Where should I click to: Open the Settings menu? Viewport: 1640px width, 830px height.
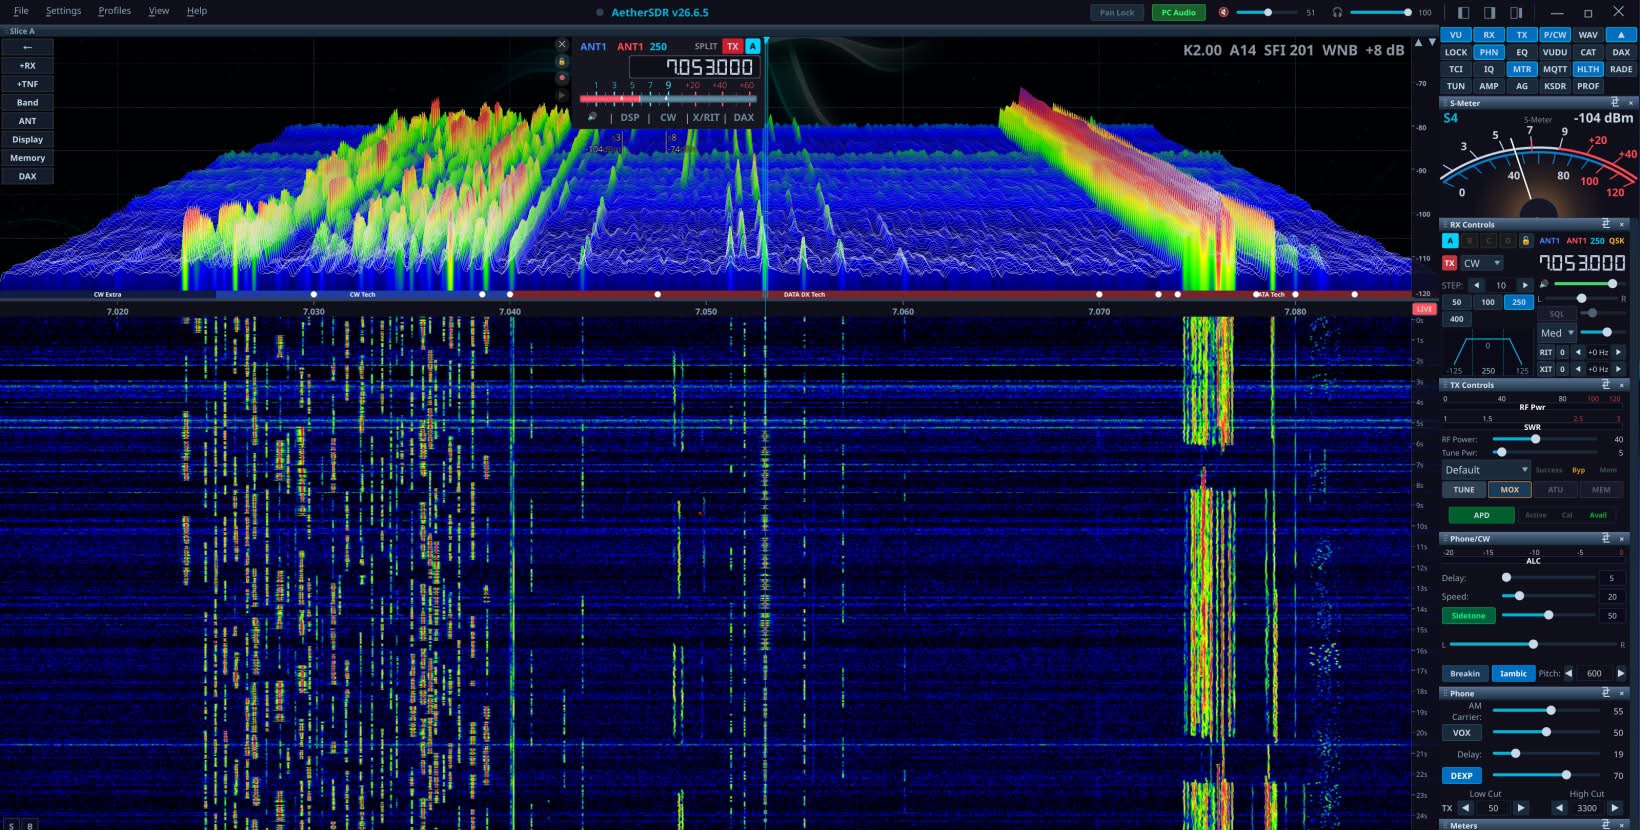coord(63,11)
